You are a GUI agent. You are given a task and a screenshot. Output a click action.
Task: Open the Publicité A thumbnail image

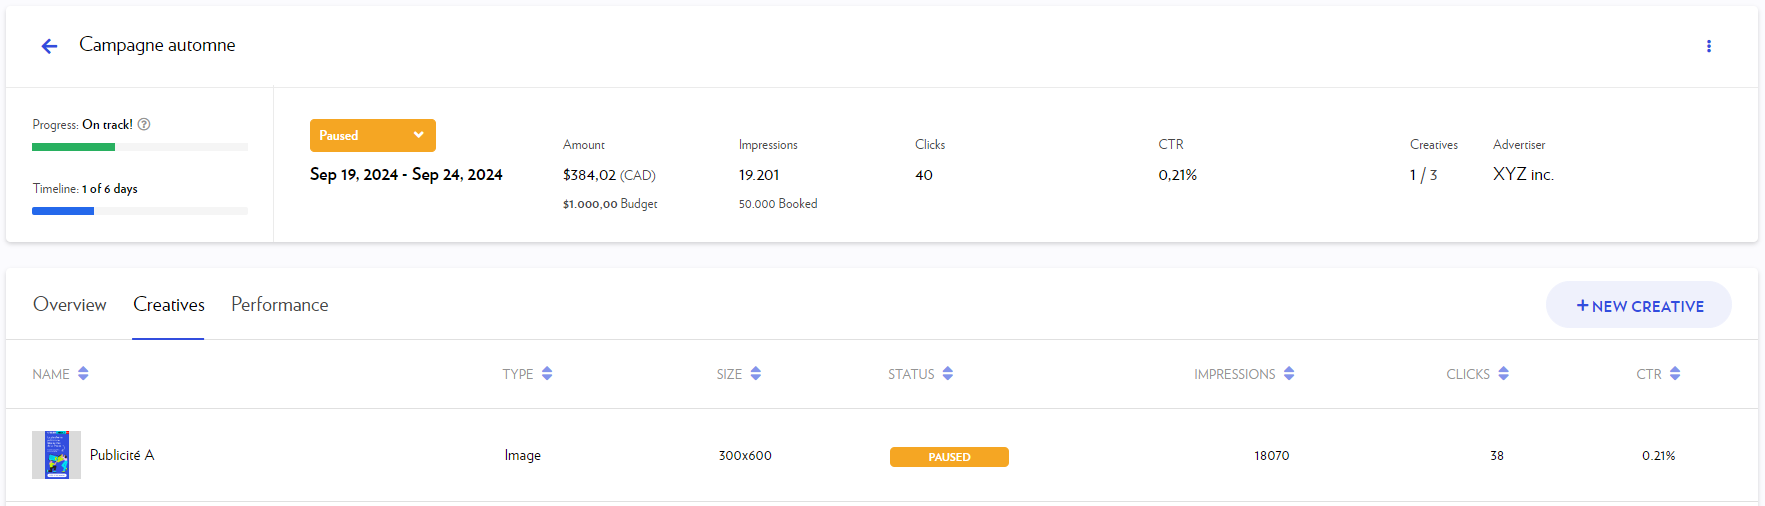pyautogui.click(x=56, y=455)
